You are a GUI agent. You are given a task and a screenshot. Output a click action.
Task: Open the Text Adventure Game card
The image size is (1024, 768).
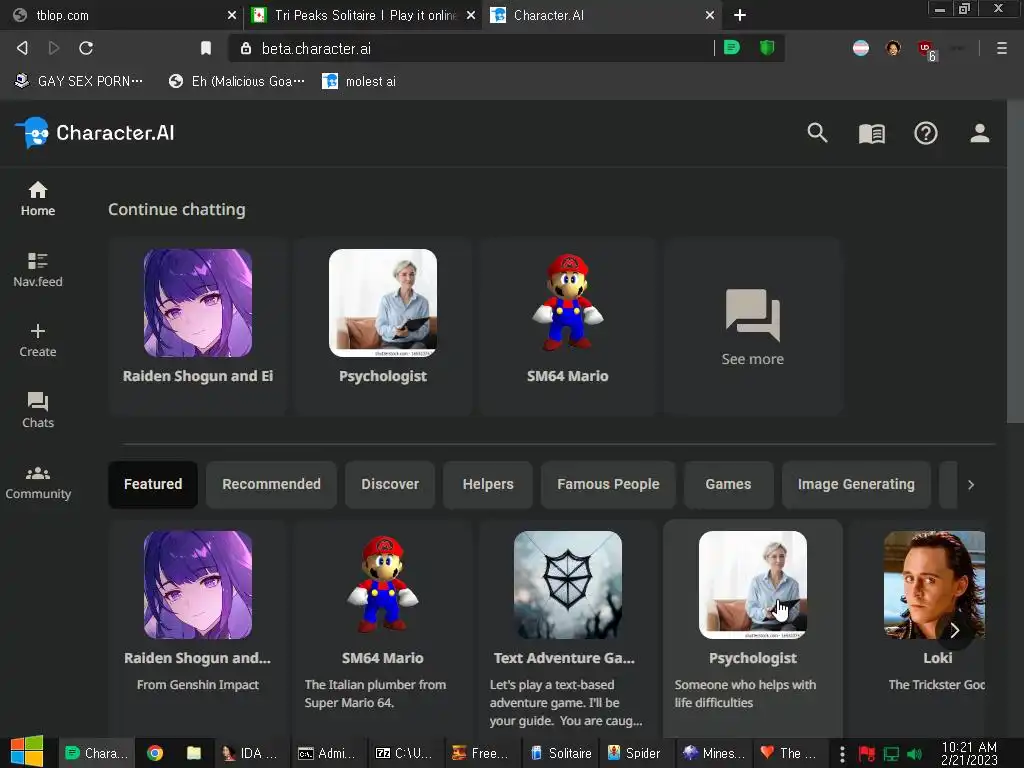(568, 627)
